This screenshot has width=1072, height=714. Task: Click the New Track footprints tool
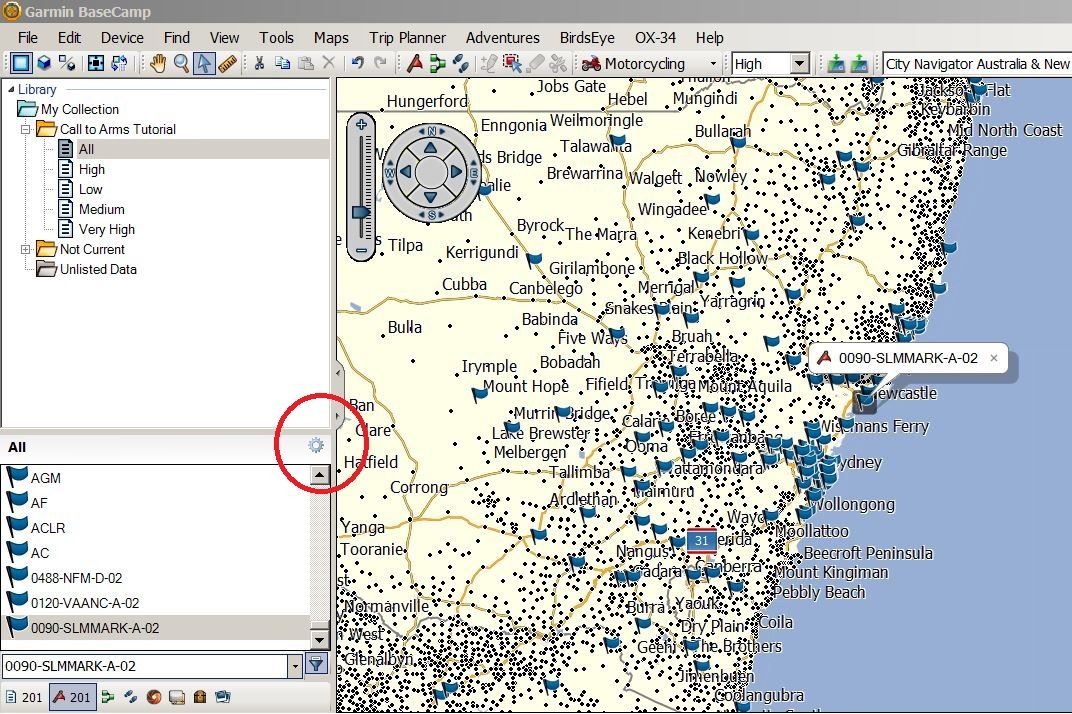[x=460, y=64]
